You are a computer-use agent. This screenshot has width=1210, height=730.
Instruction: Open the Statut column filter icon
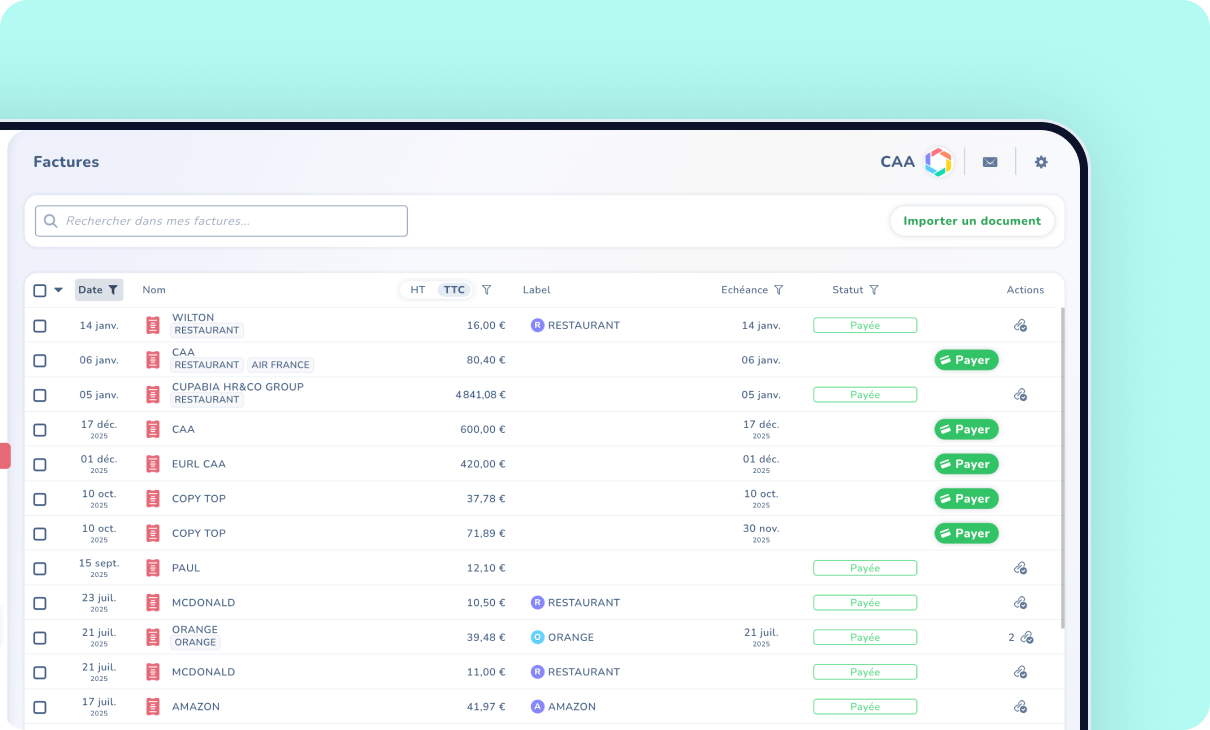(x=874, y=290)
